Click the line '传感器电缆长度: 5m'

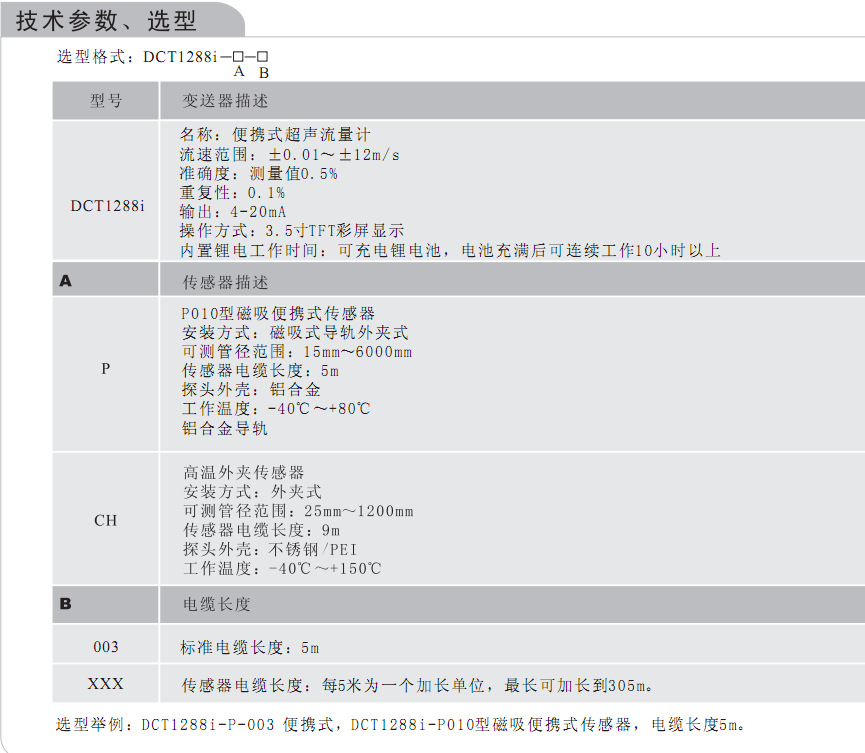260,371
